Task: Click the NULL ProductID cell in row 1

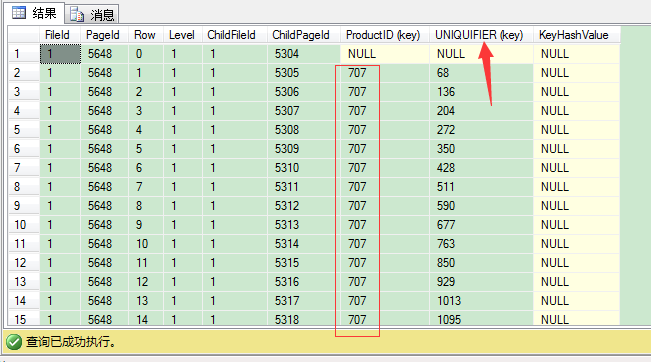Action: click(x=385, y=54)
